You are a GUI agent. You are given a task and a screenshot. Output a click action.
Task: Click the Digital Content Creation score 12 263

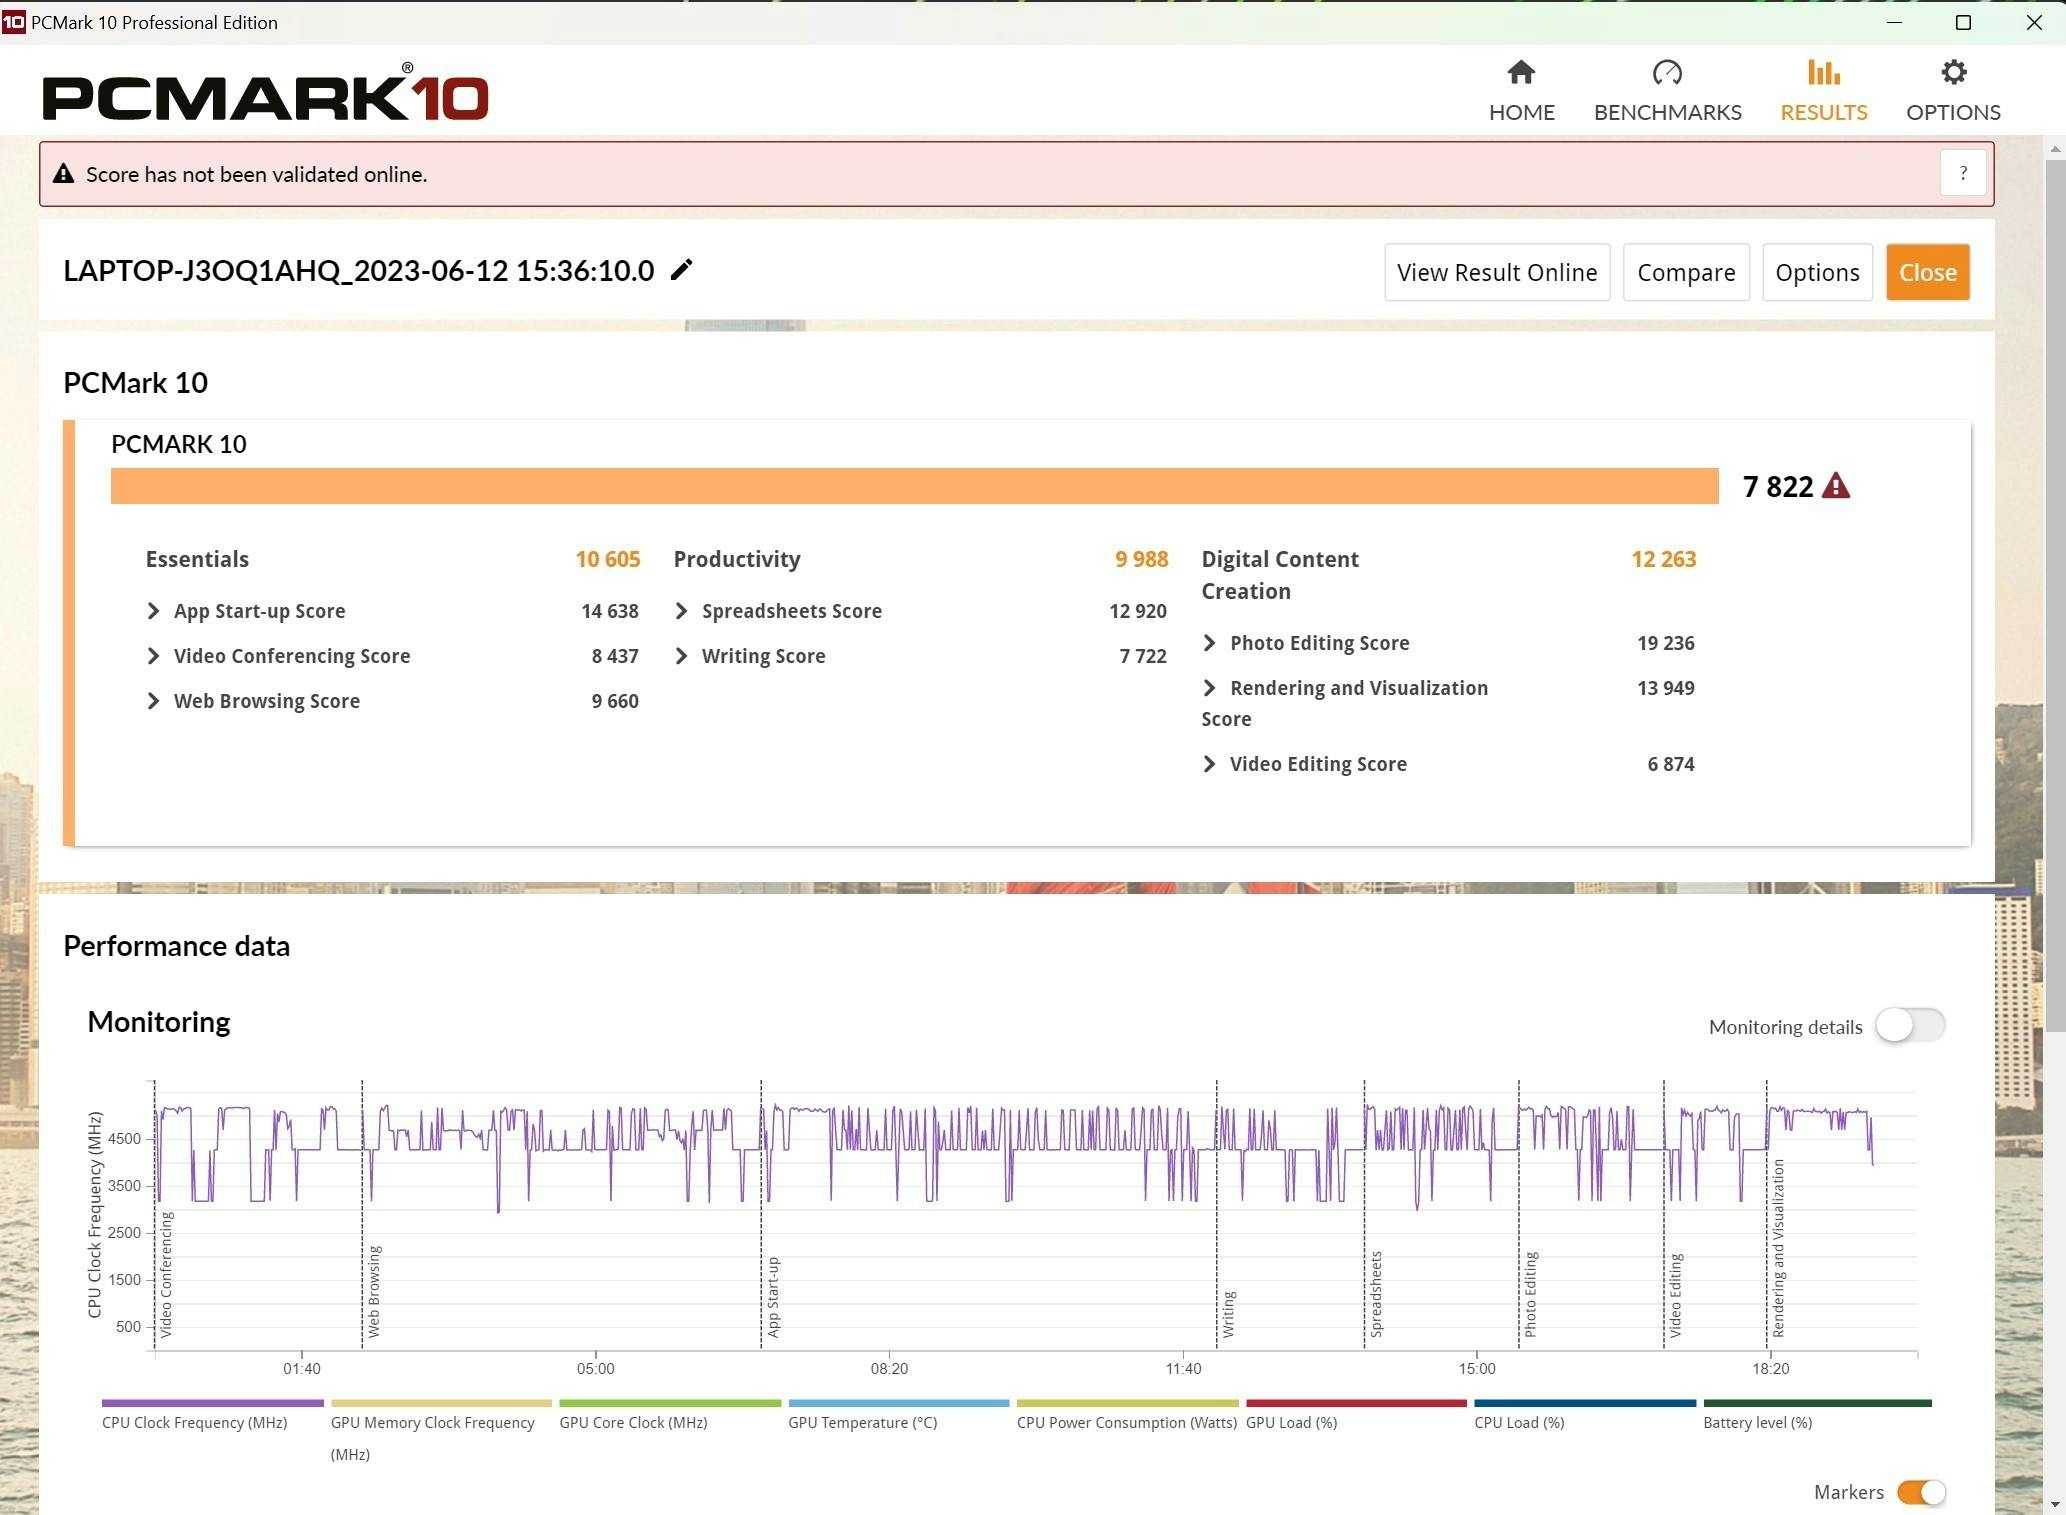coord(1663,559)
